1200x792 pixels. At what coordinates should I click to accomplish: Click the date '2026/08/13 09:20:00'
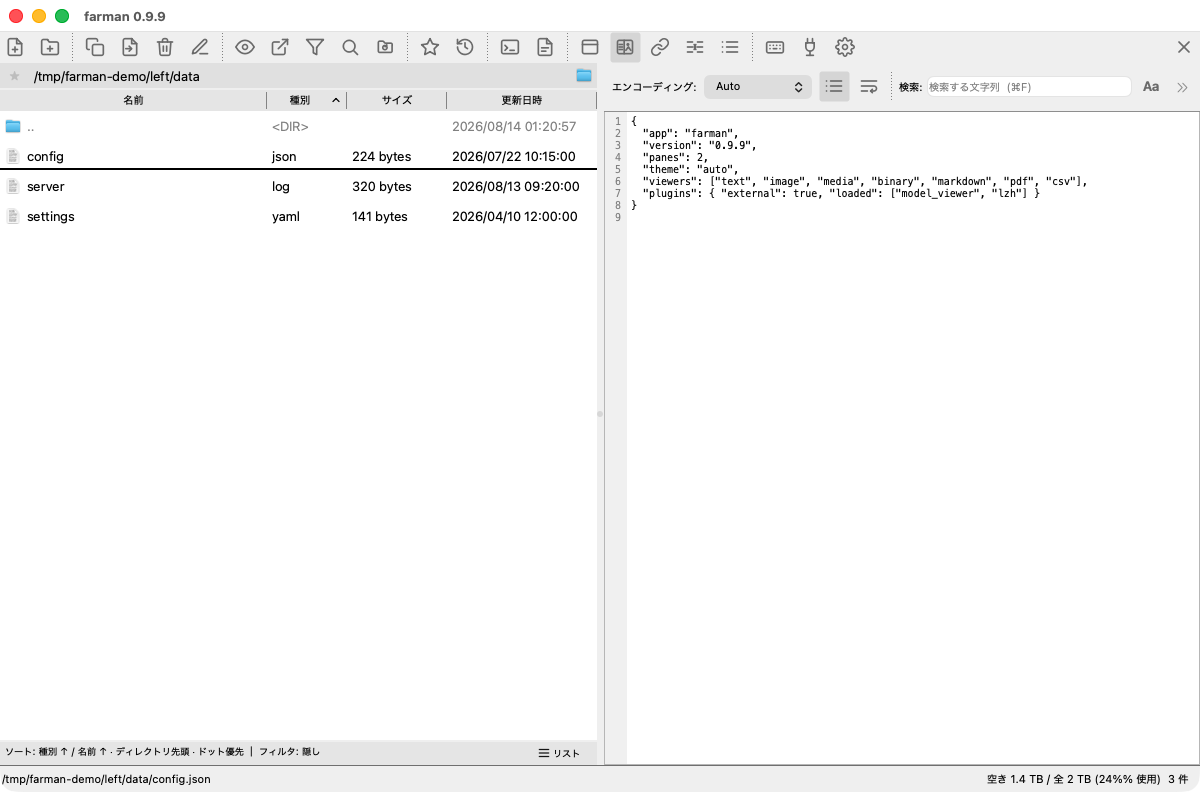coord(514,187)
